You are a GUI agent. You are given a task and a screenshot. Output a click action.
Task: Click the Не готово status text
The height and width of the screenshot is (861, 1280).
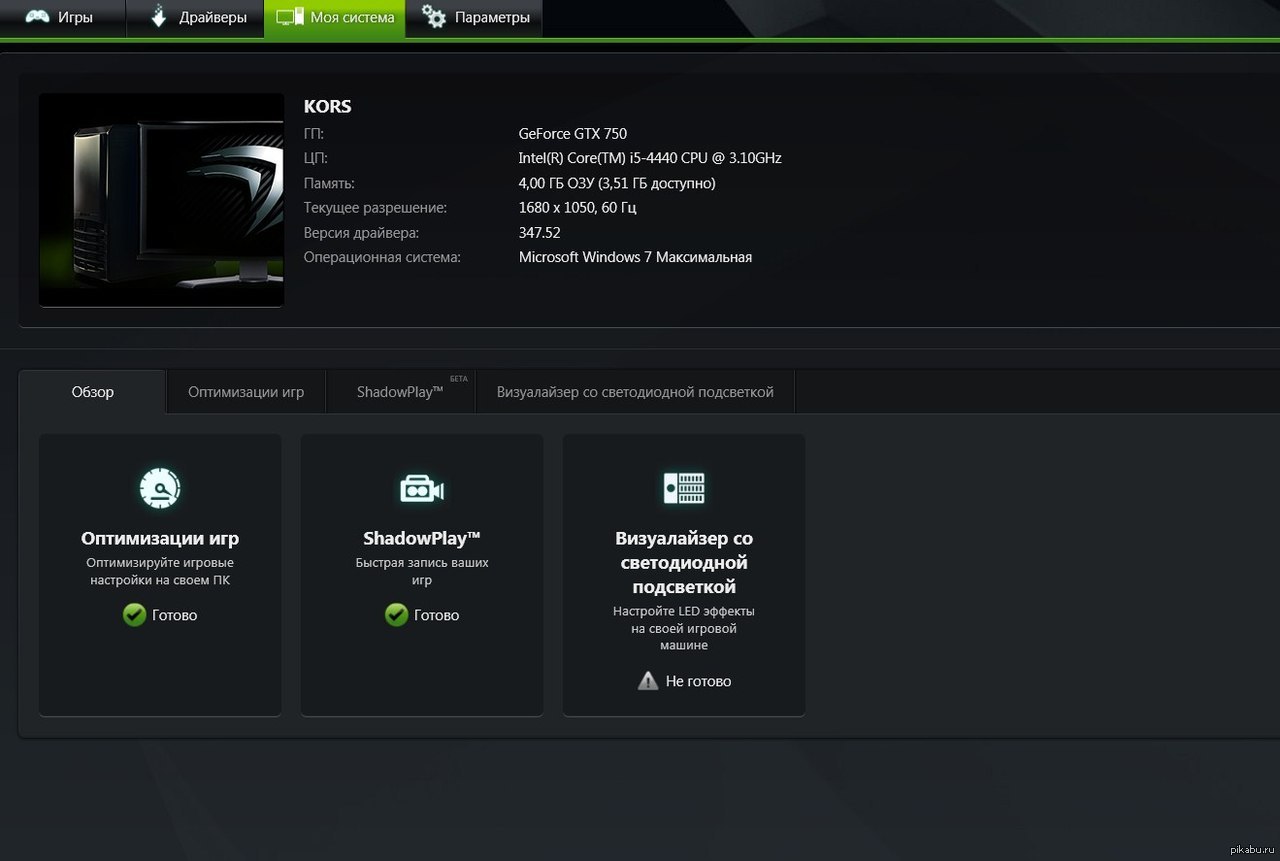pos(698,681)
